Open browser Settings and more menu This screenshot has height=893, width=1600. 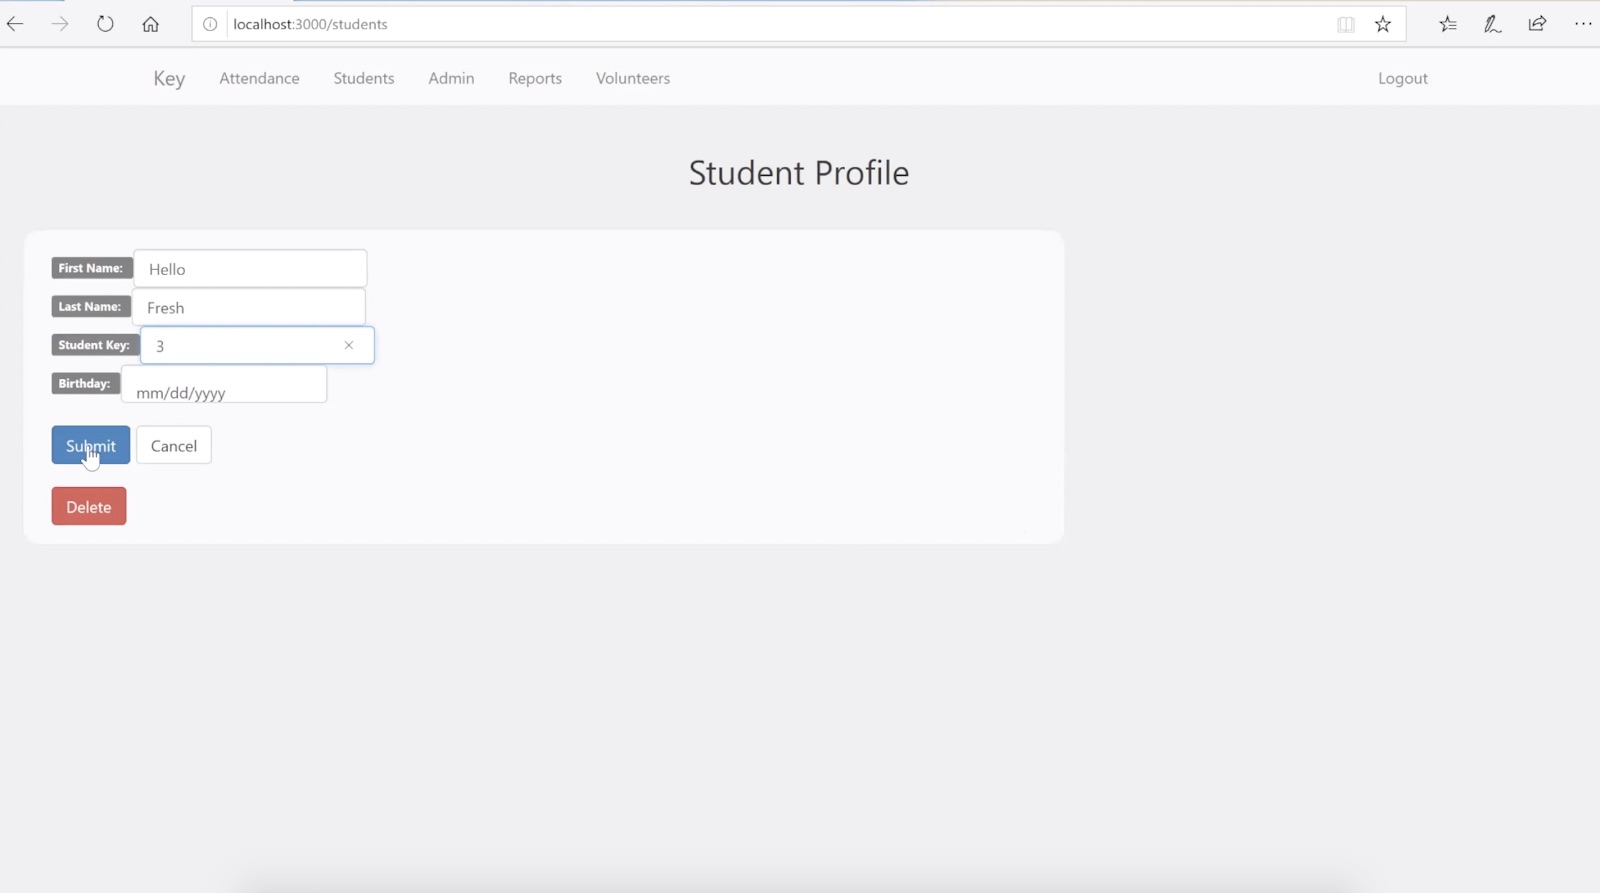click(1582, 24)
